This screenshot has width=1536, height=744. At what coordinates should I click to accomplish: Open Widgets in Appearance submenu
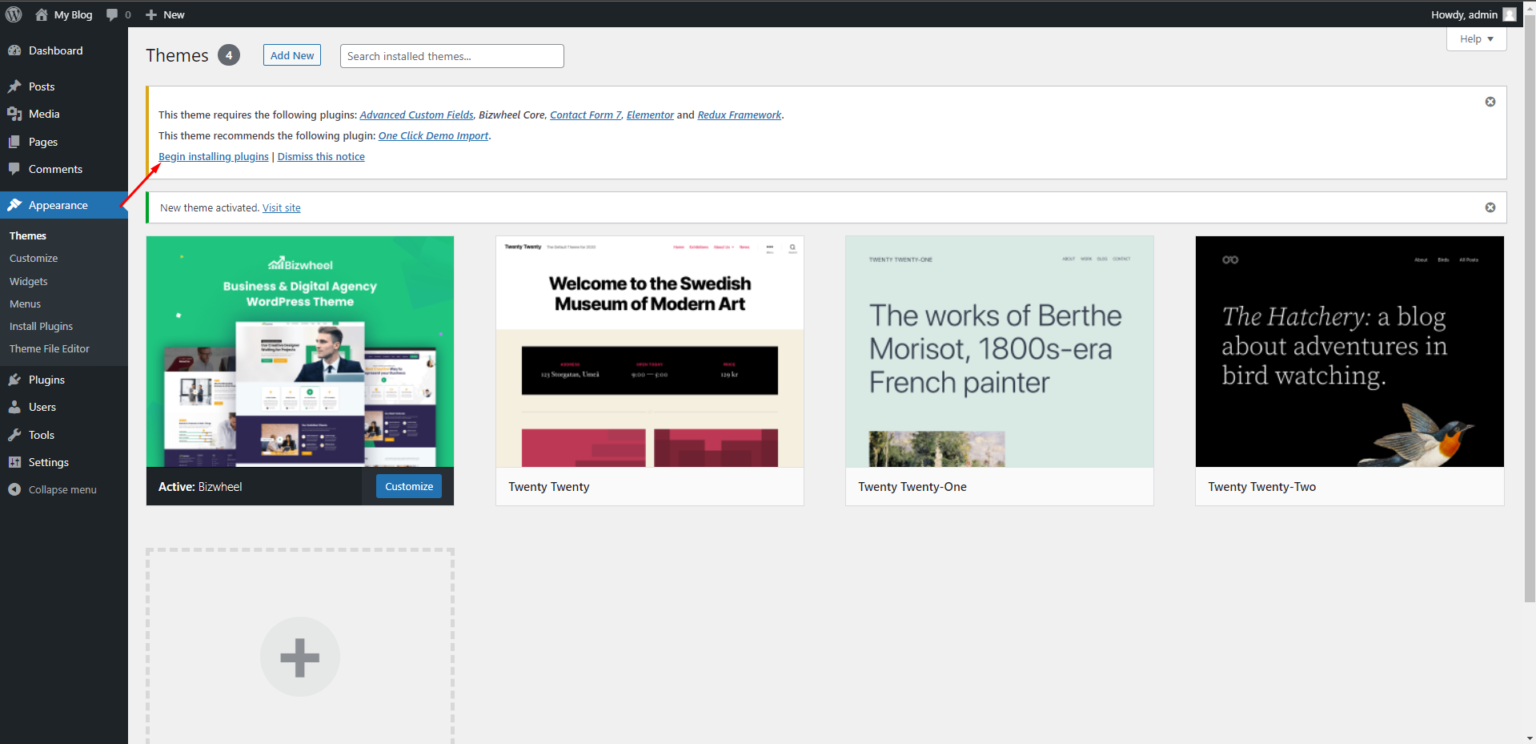pyautogui.click(x=29, y=281)
